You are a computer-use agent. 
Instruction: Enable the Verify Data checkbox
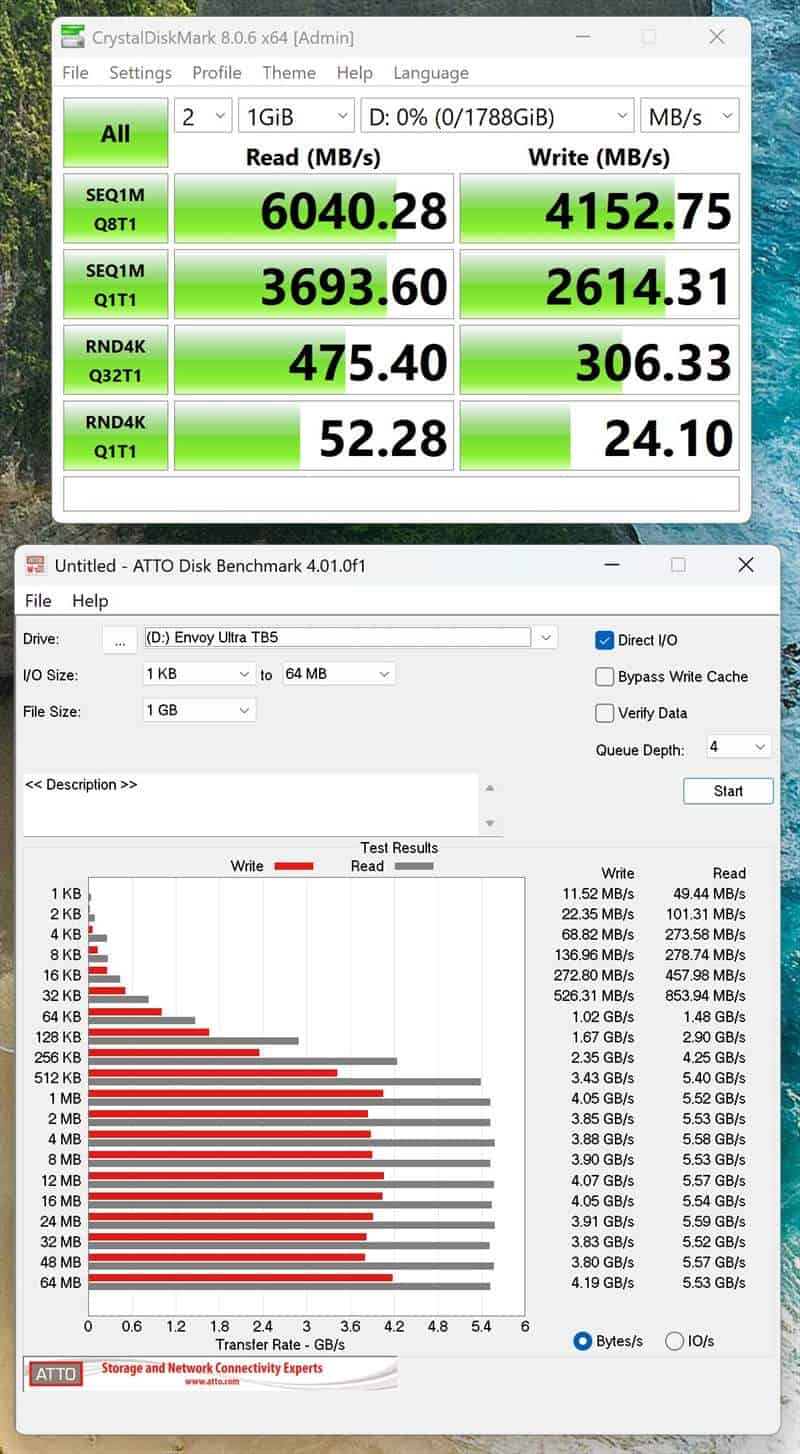(604, 713)
